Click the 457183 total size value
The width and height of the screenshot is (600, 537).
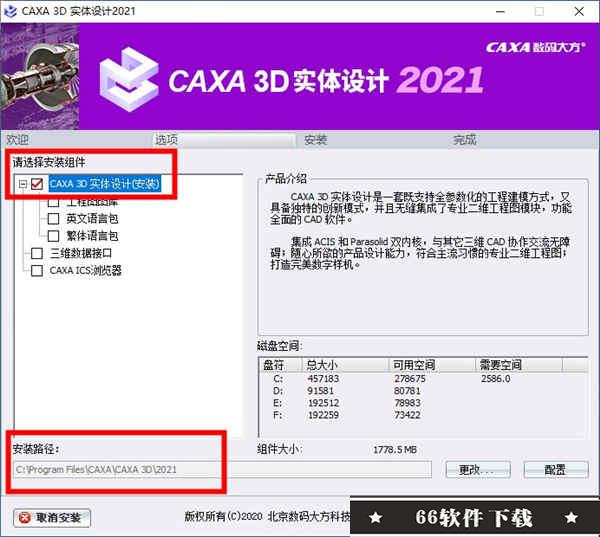(x=323, y=379)
